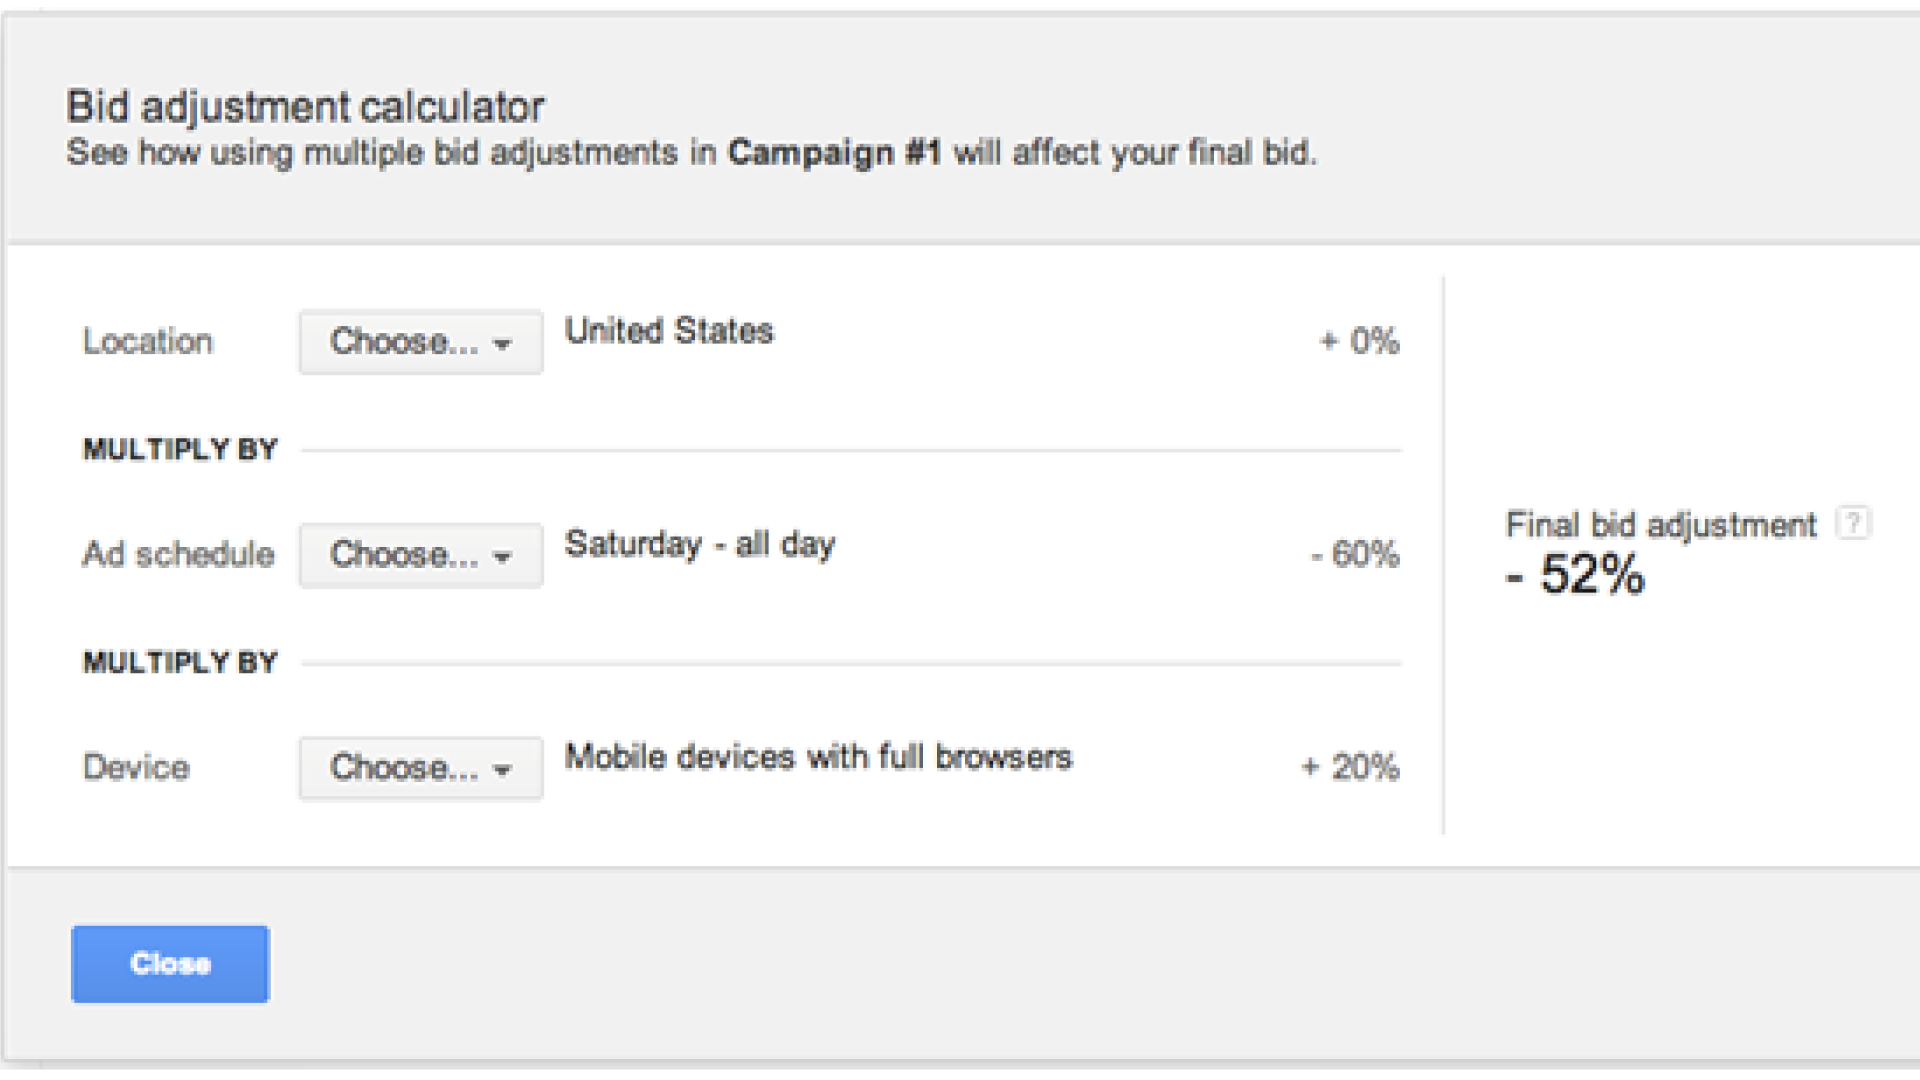Select the Saturday - all day schedule entry
Screen dimensions: 1920x1080
coord(700,545)
